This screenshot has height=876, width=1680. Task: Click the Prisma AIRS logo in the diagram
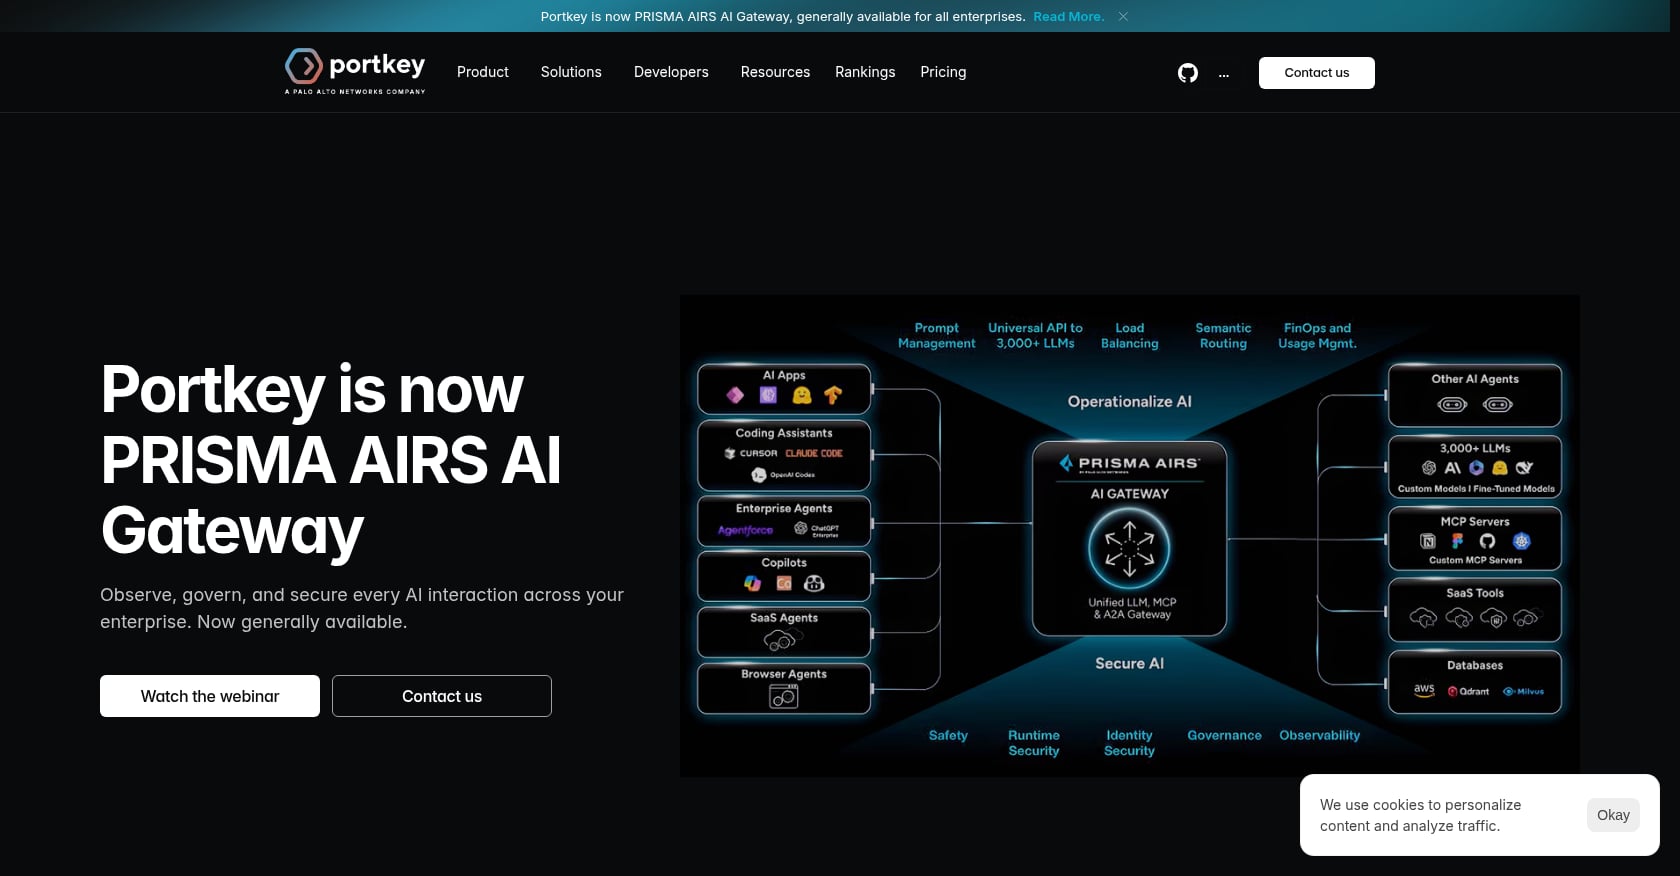(x=1129, y=463)
